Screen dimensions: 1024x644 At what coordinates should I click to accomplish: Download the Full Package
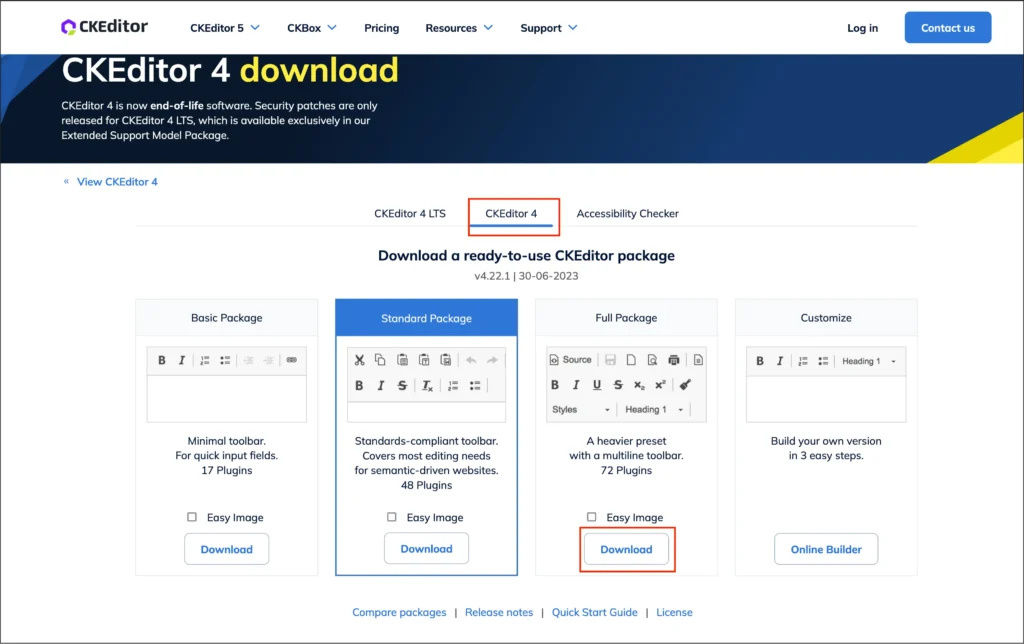point(626,549)
